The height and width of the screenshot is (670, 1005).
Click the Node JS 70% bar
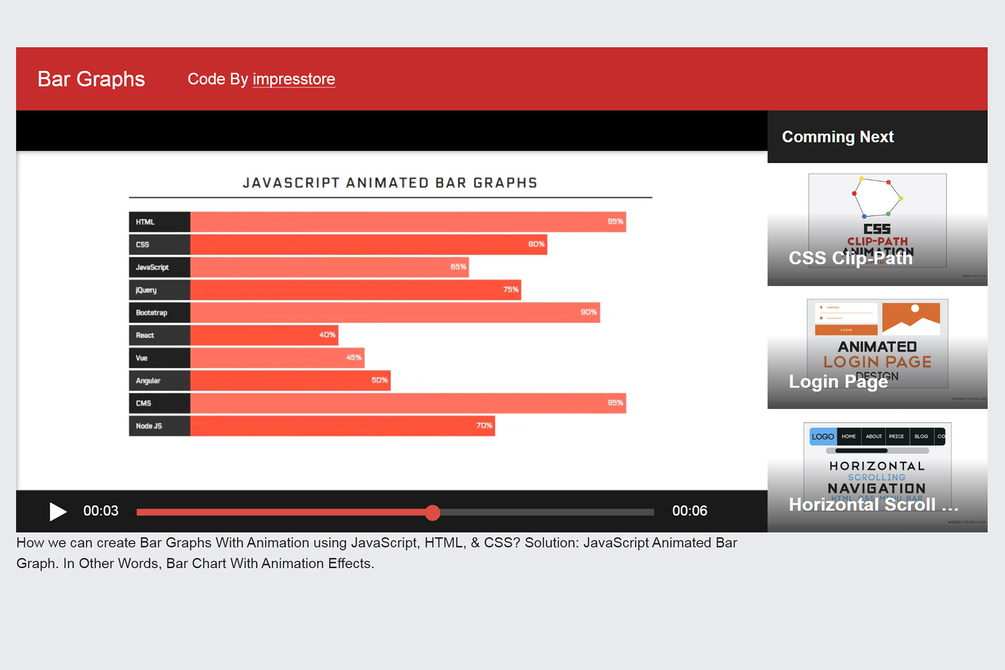342,426
